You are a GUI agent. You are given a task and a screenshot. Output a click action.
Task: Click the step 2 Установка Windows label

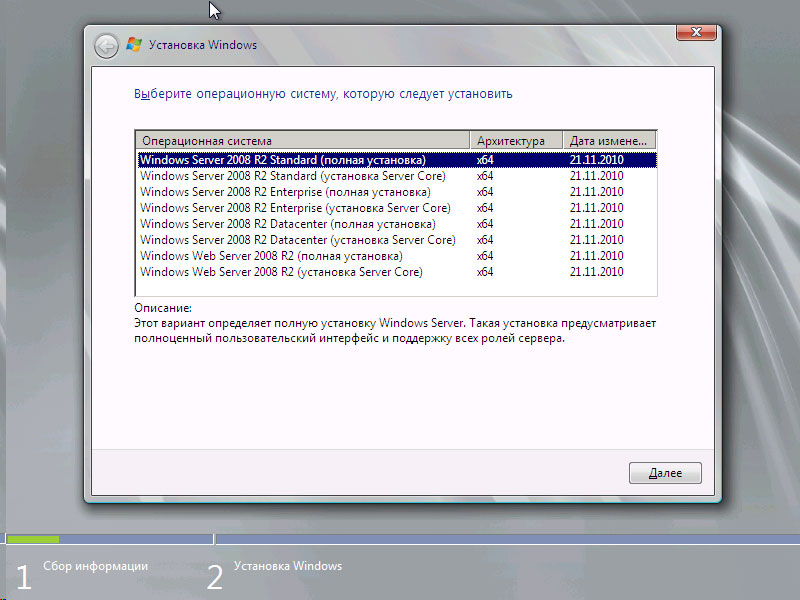(x=288, y=566)
